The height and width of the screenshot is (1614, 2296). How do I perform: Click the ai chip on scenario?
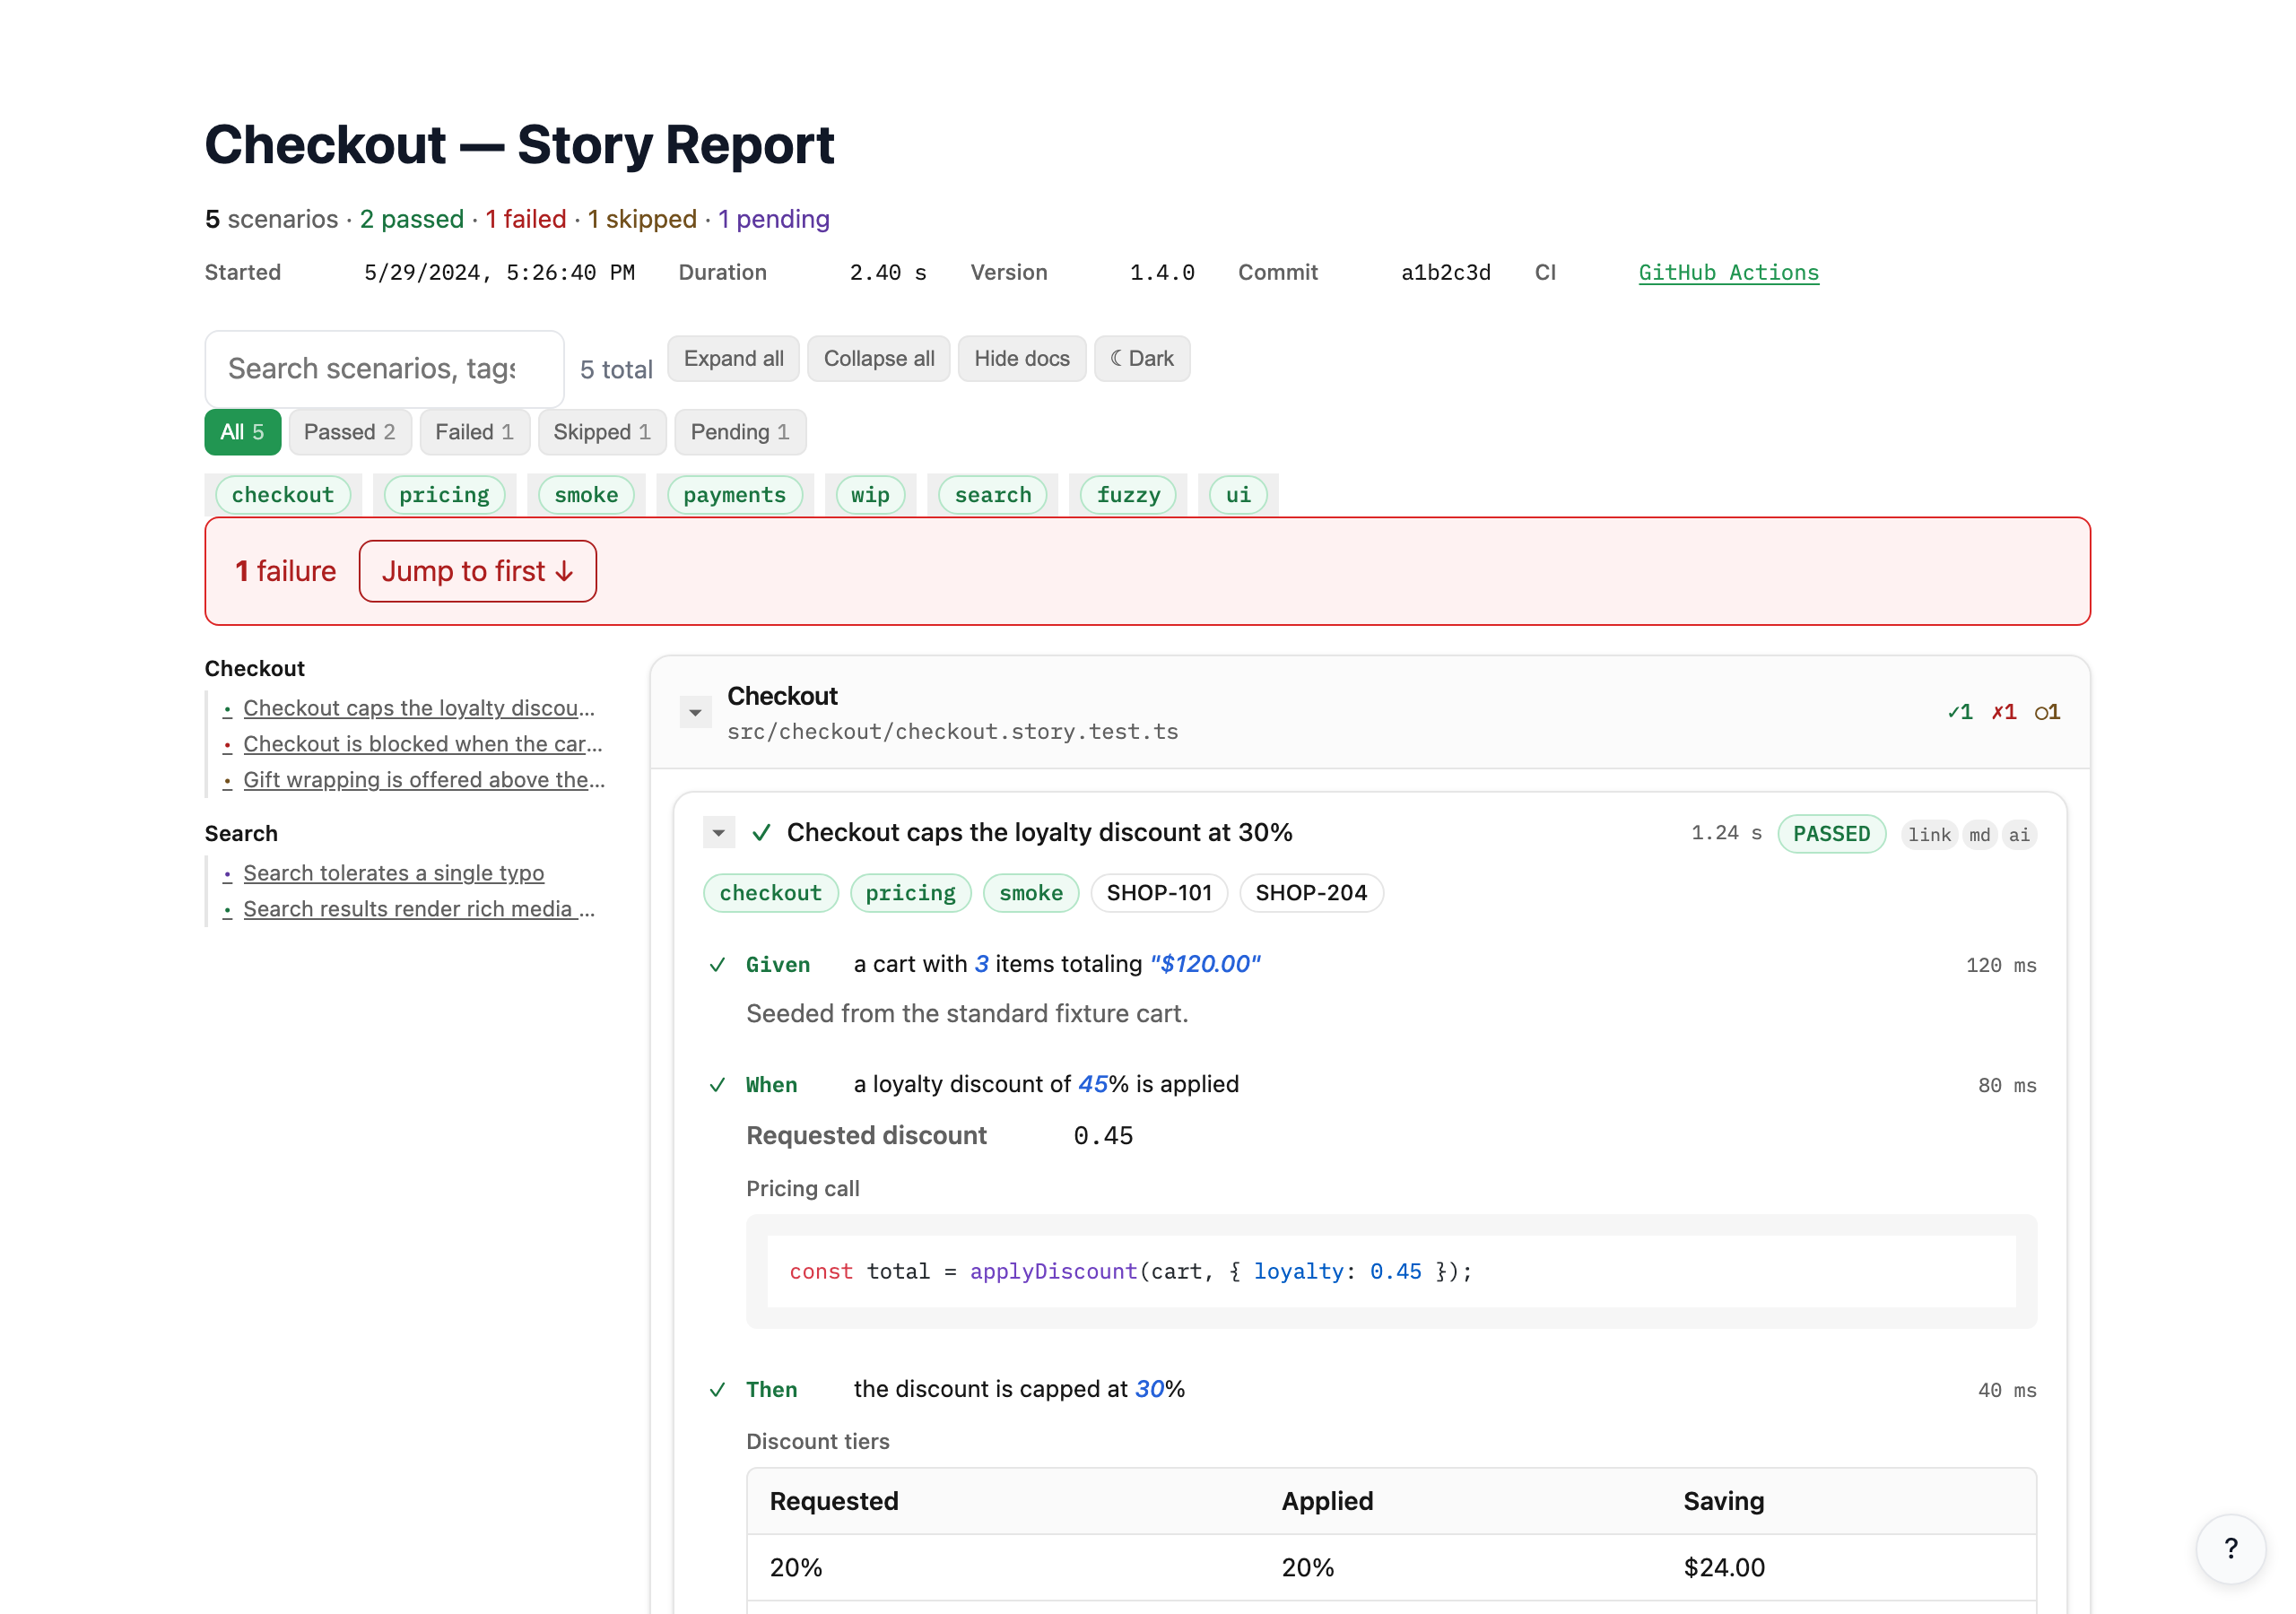point(2019,835)
